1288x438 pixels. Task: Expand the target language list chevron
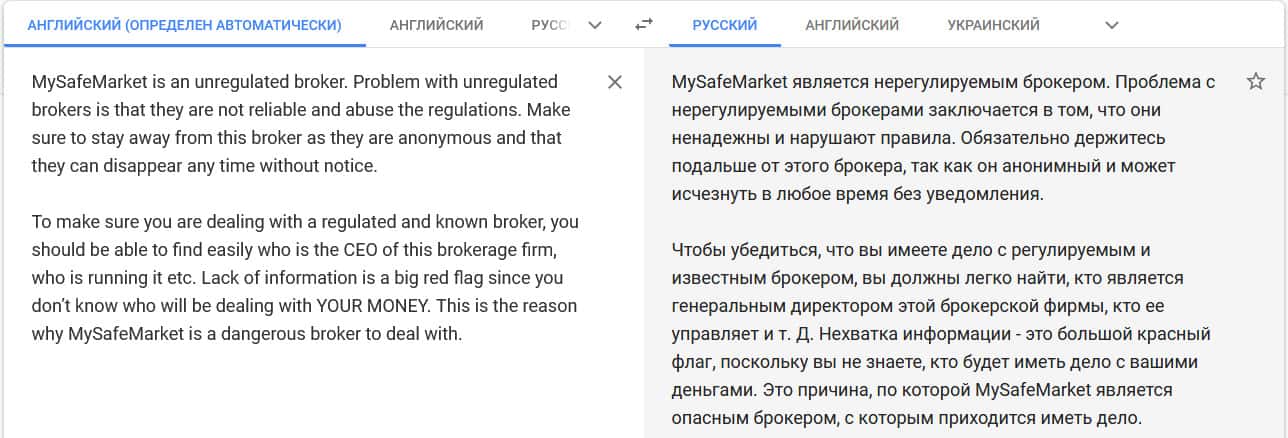[1111, 25]
